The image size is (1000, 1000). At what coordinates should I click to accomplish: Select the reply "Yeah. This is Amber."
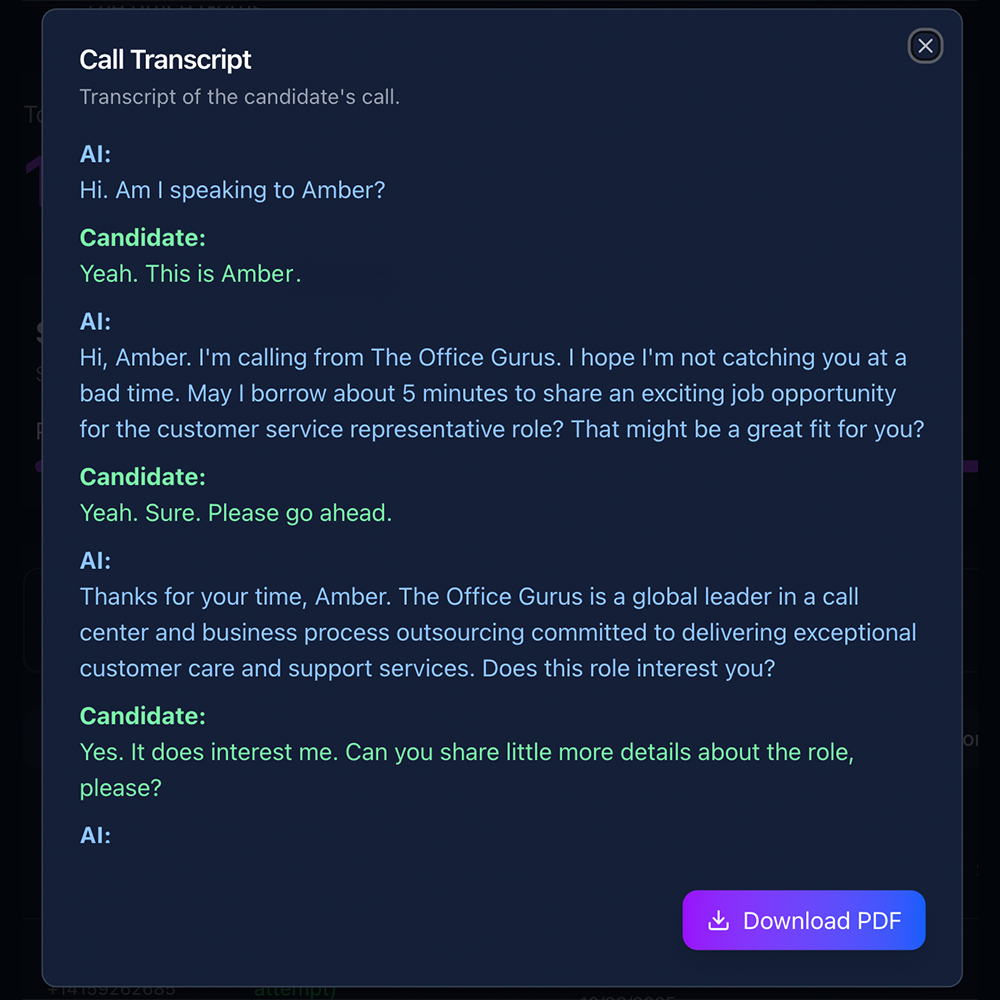coord(190,273)
